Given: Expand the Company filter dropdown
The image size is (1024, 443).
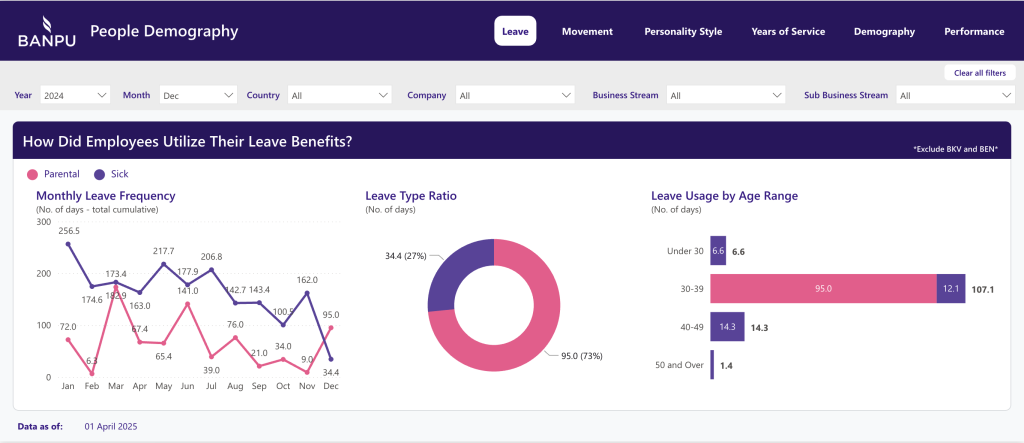Looking at the screenshot, I should coord(515,95).
